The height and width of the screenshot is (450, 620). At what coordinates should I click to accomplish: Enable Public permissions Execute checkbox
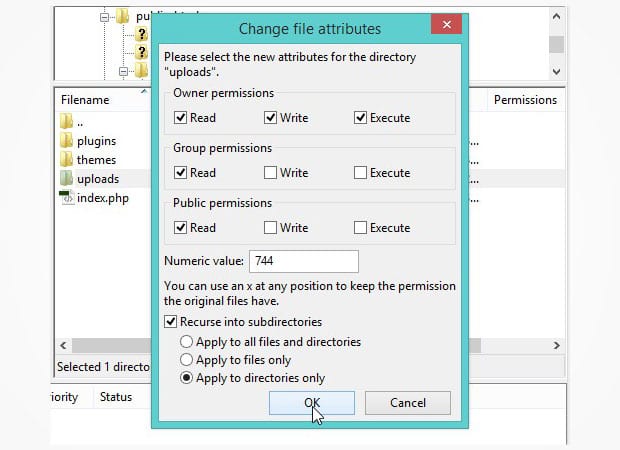click(x=360, y=227)
